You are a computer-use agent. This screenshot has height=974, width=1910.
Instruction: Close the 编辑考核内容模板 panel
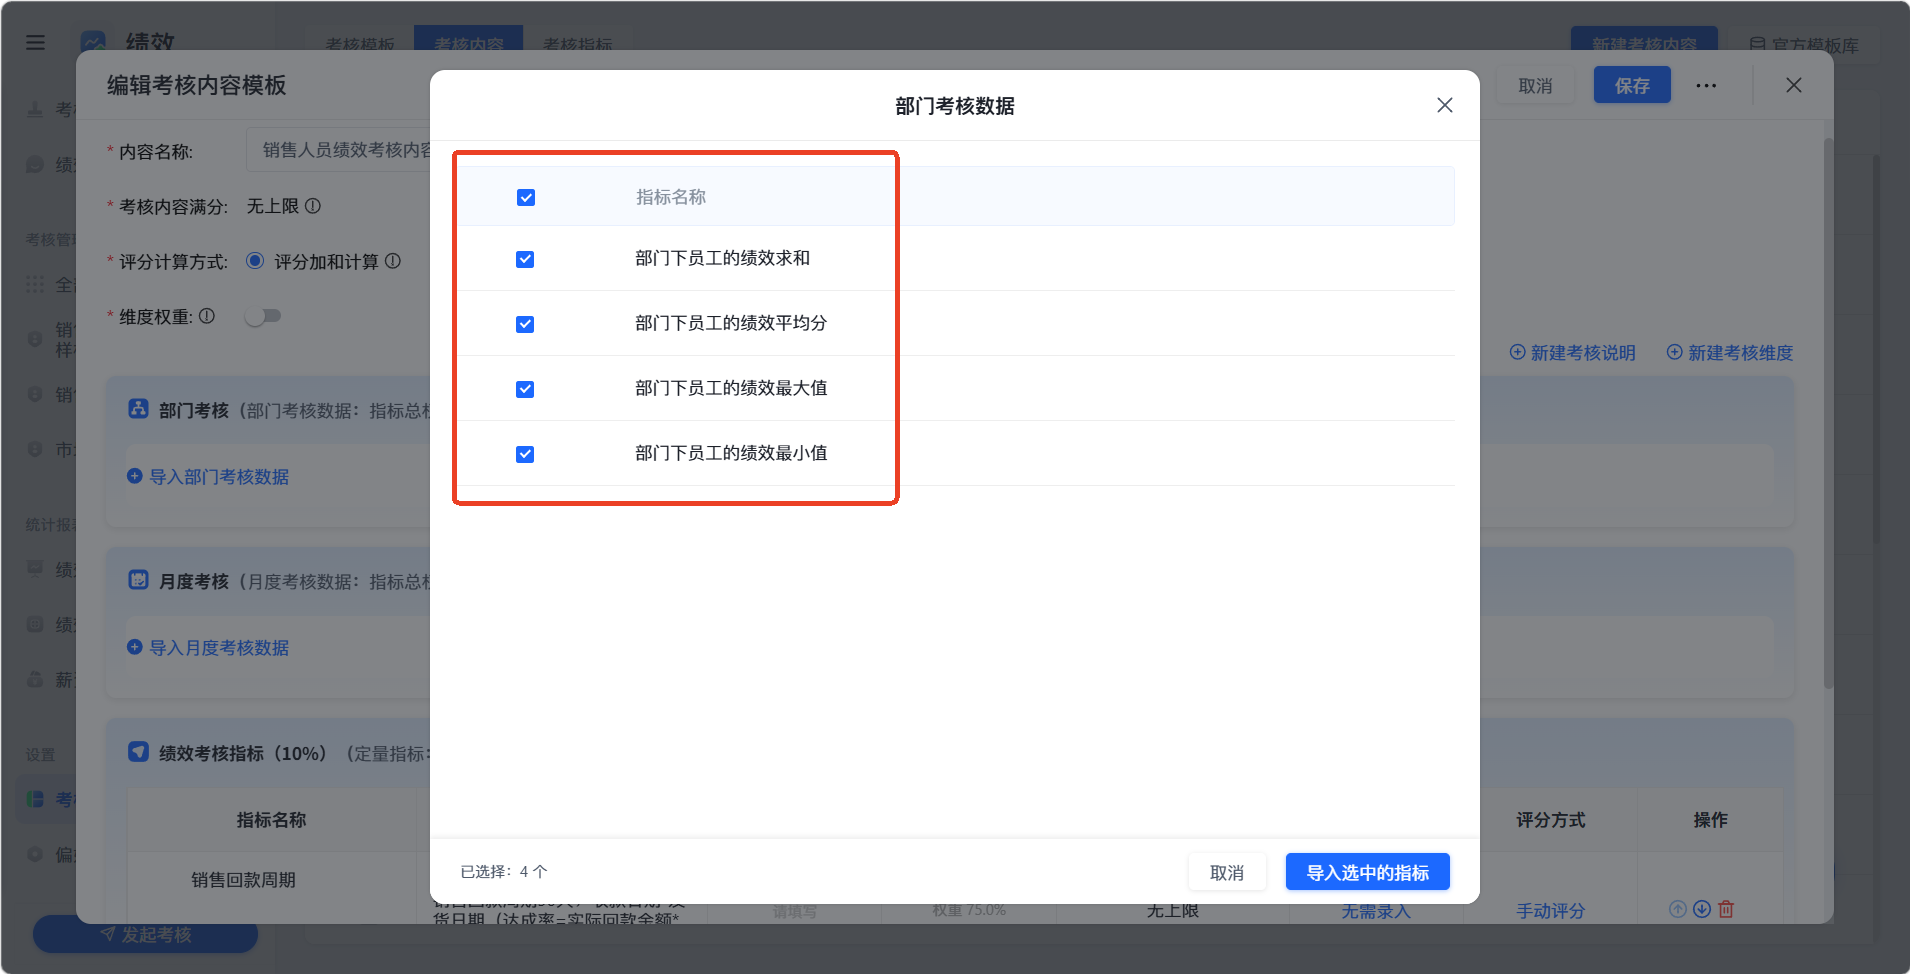coord(1794,86)
